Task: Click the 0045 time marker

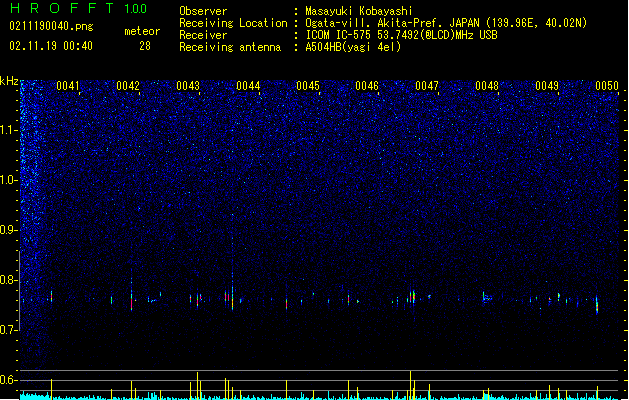Action: (308, 86)
